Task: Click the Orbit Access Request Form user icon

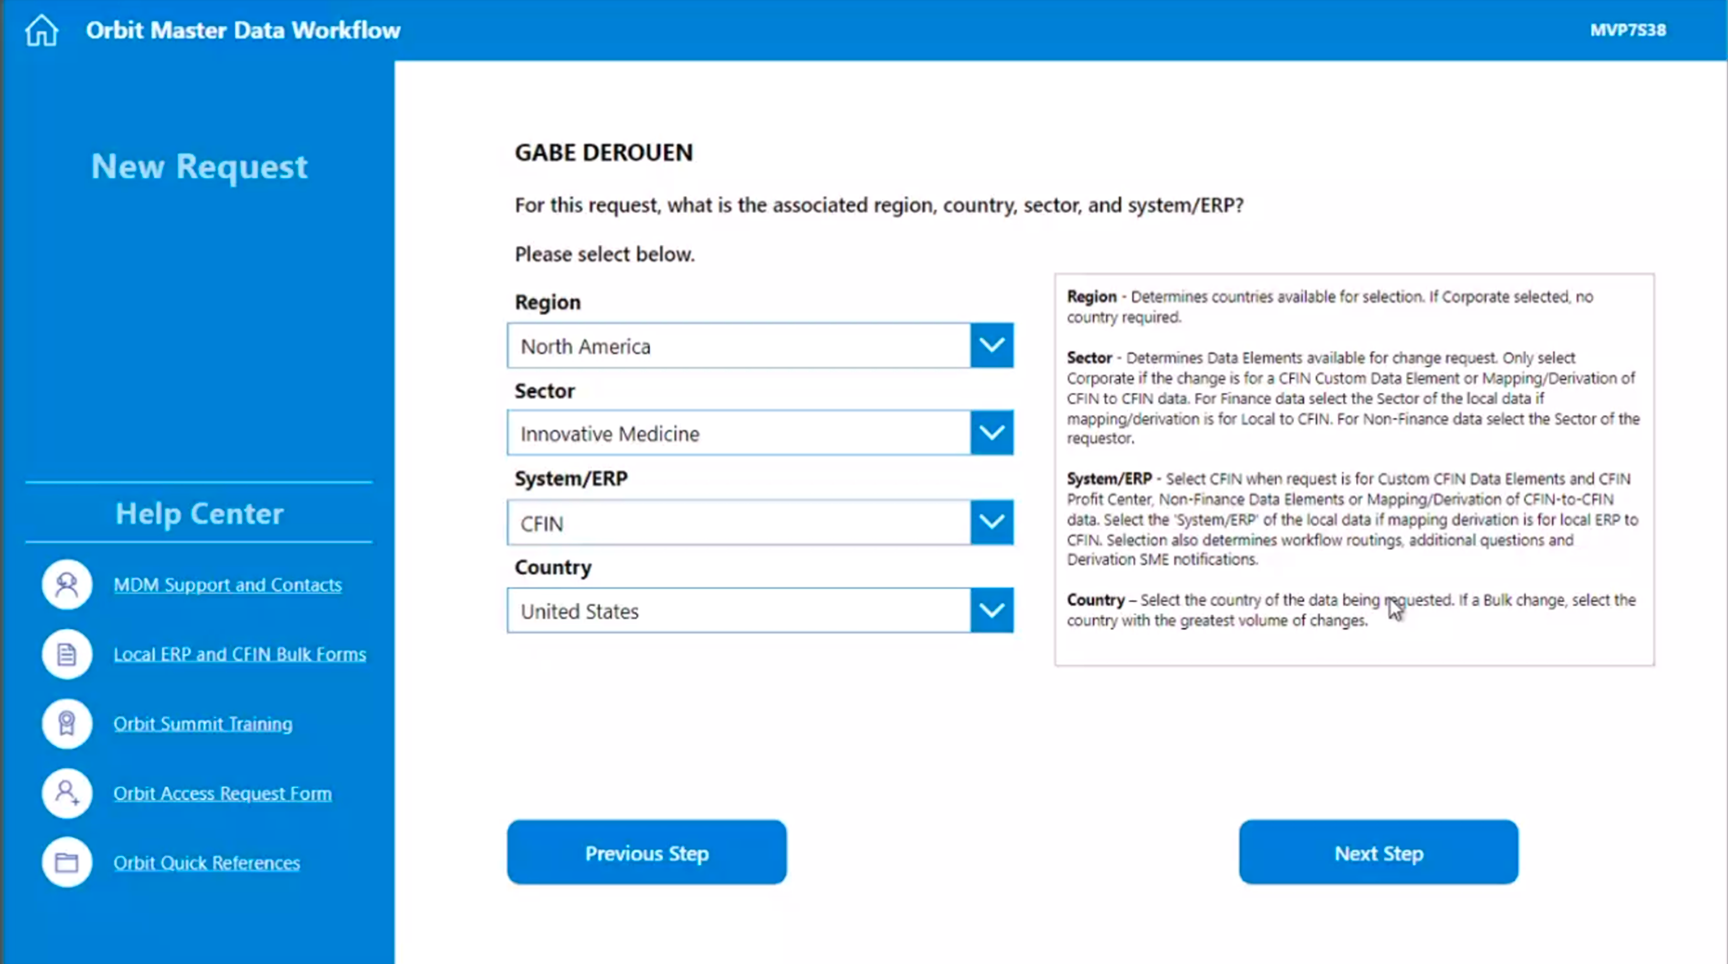Action: point(67,793)
